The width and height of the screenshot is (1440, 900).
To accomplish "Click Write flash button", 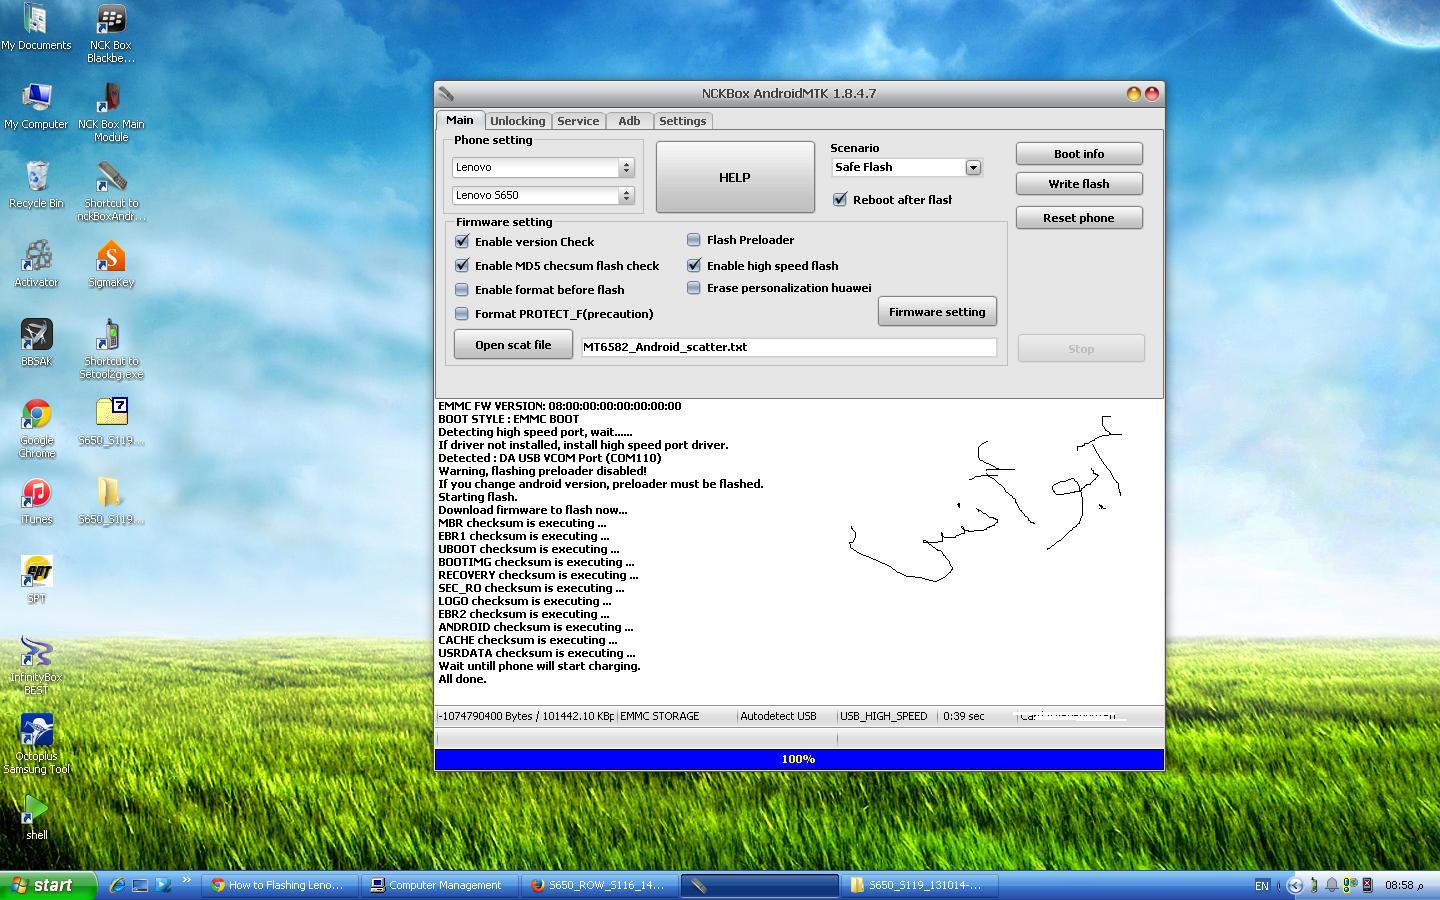I will click(1079, 184).
